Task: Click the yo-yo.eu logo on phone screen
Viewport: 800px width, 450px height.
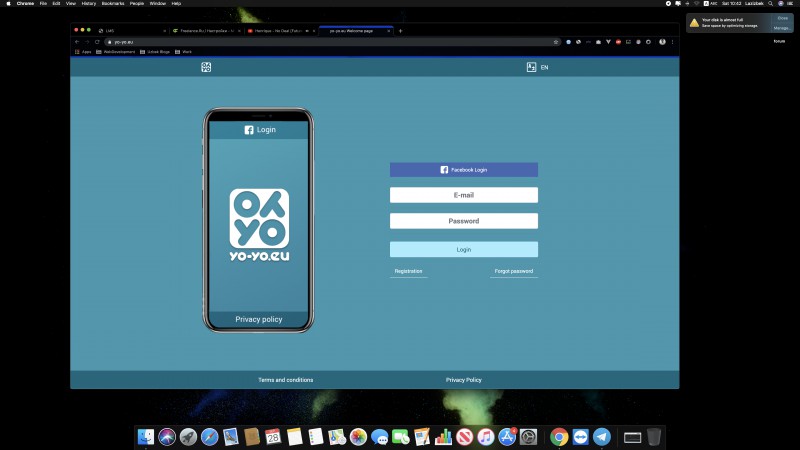Action: pos(259,225)
